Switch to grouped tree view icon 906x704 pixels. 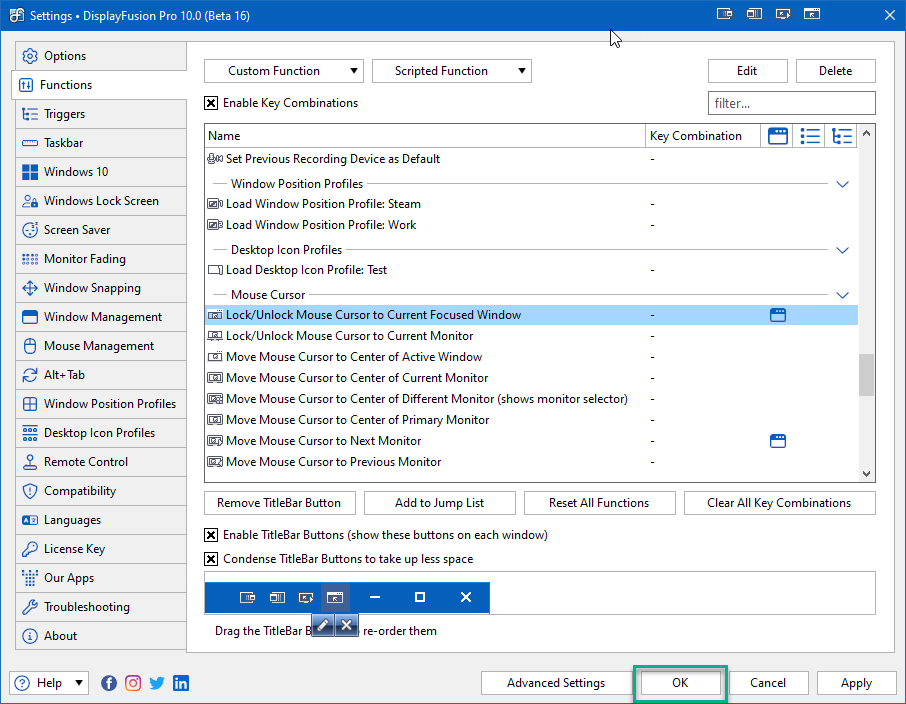[x=841, y=136]
